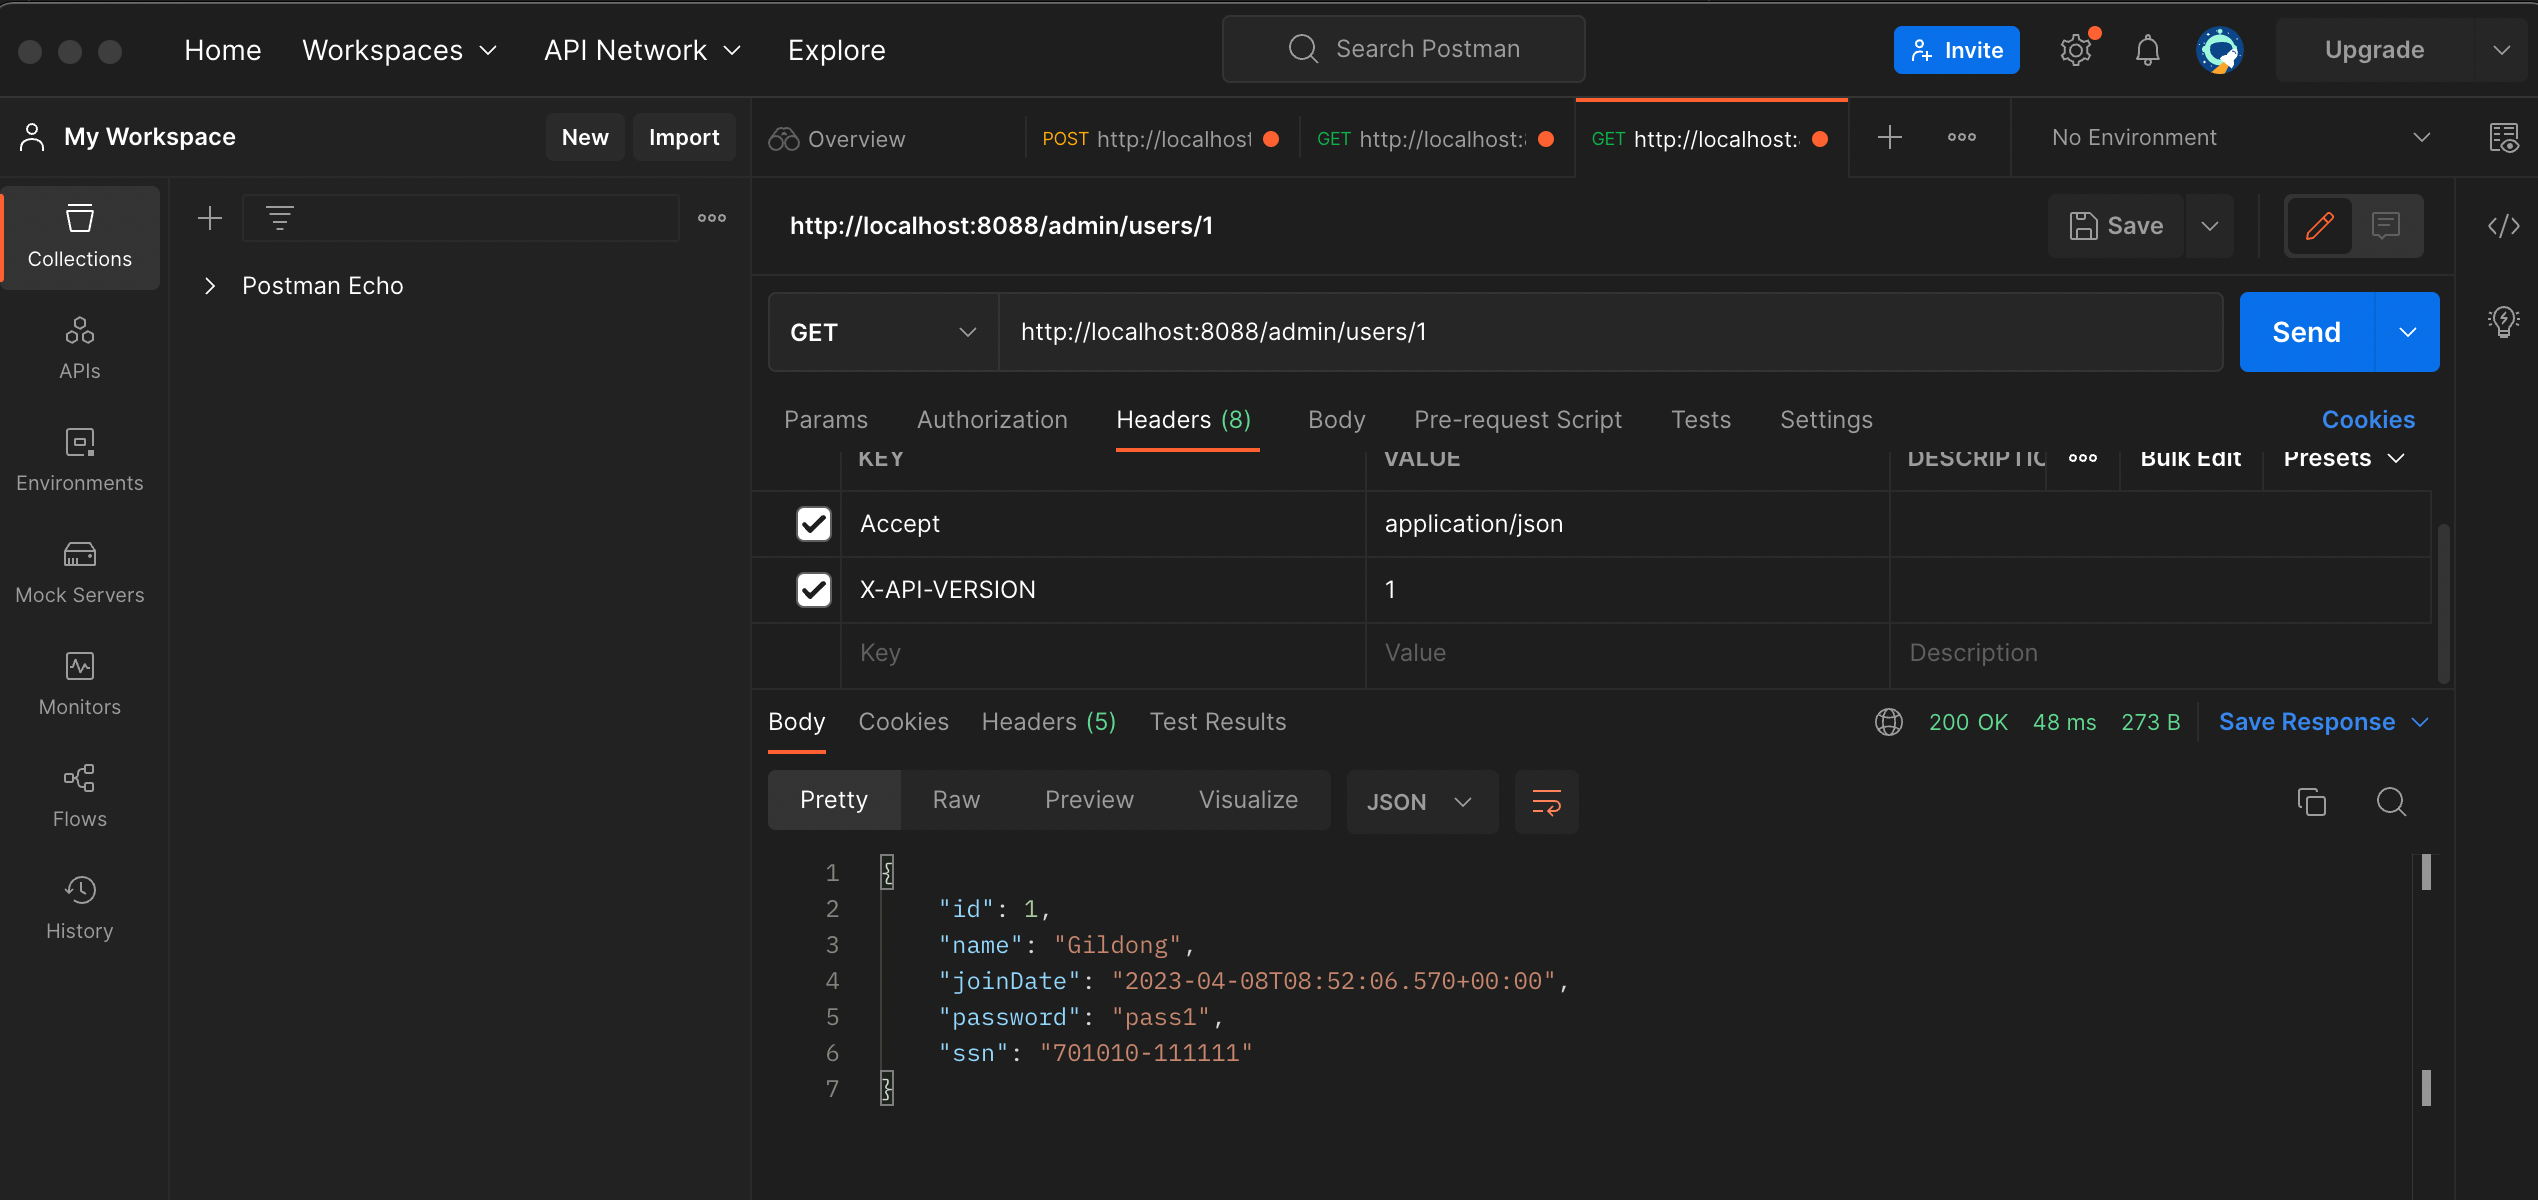Click the Monitors sidebar icon
2538x1200 pixels.
78,680
